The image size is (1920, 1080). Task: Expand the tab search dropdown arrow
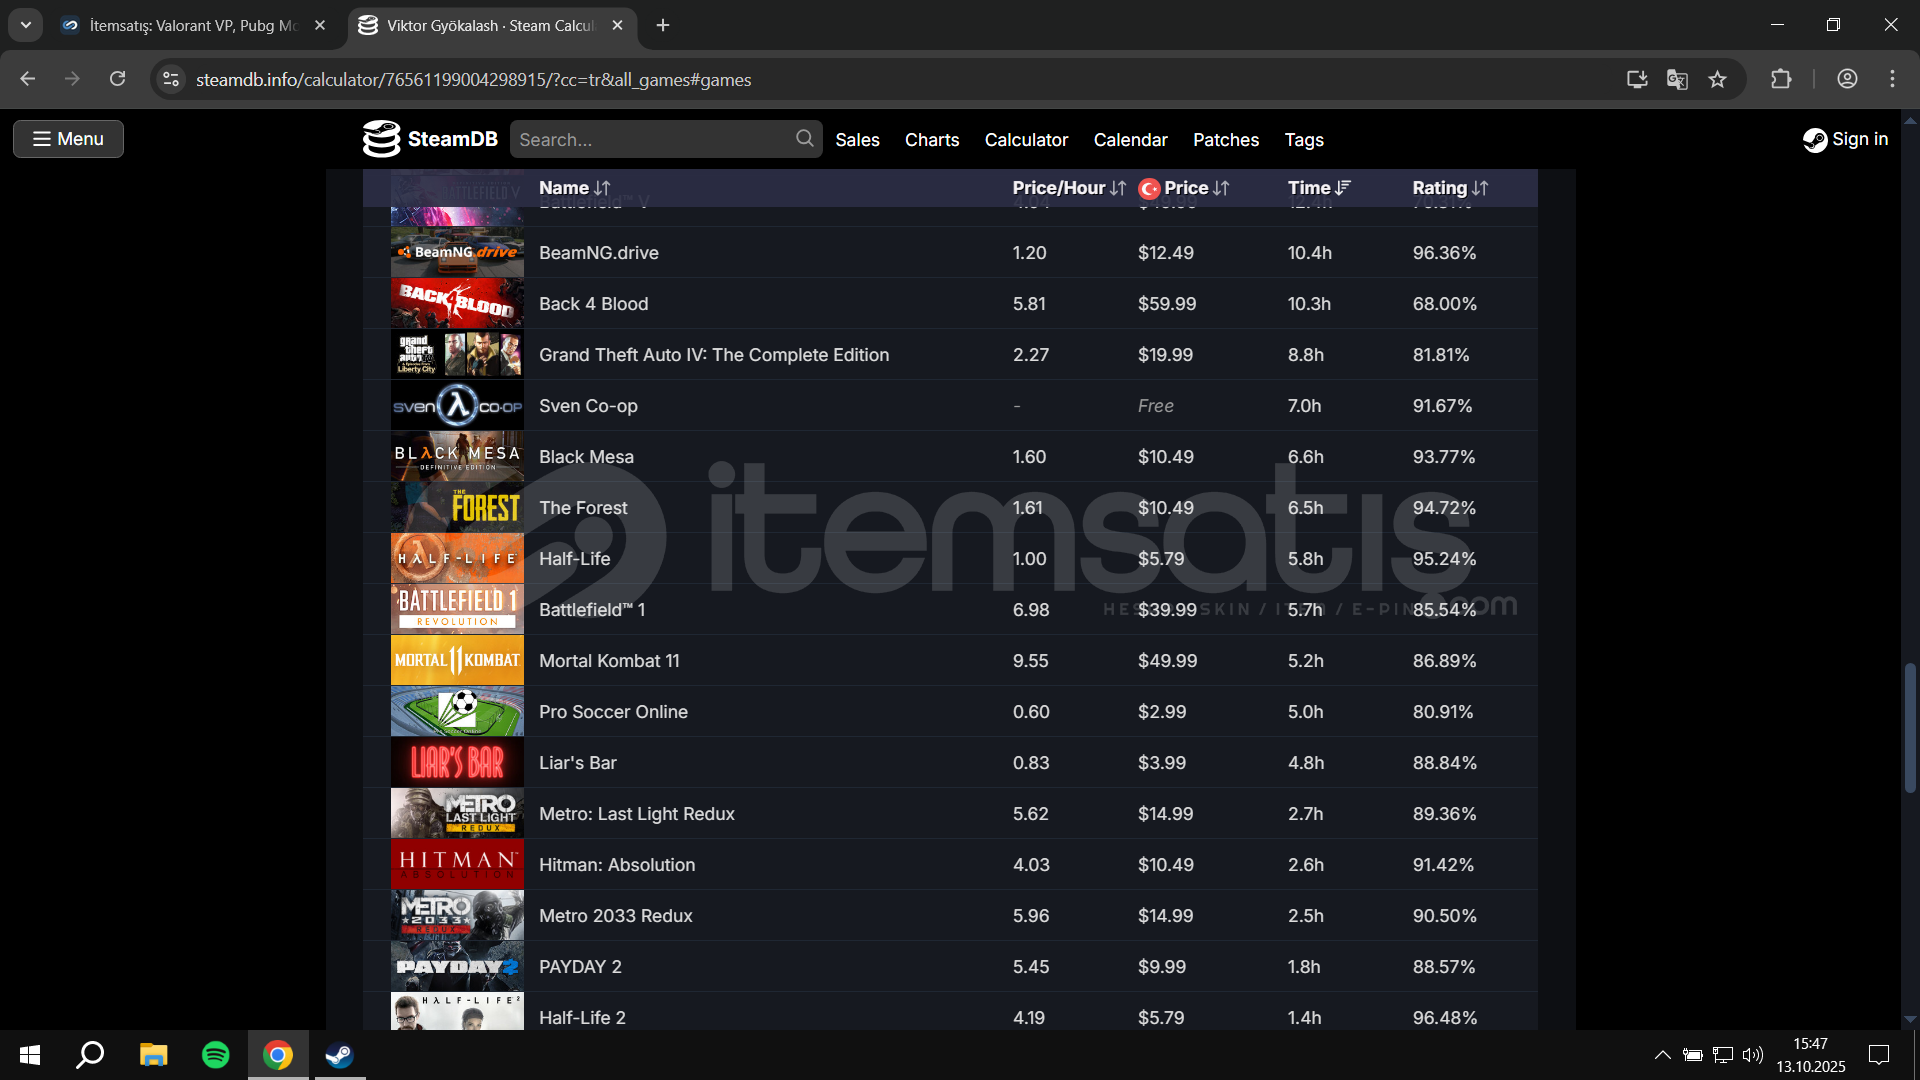coord(26,25)
